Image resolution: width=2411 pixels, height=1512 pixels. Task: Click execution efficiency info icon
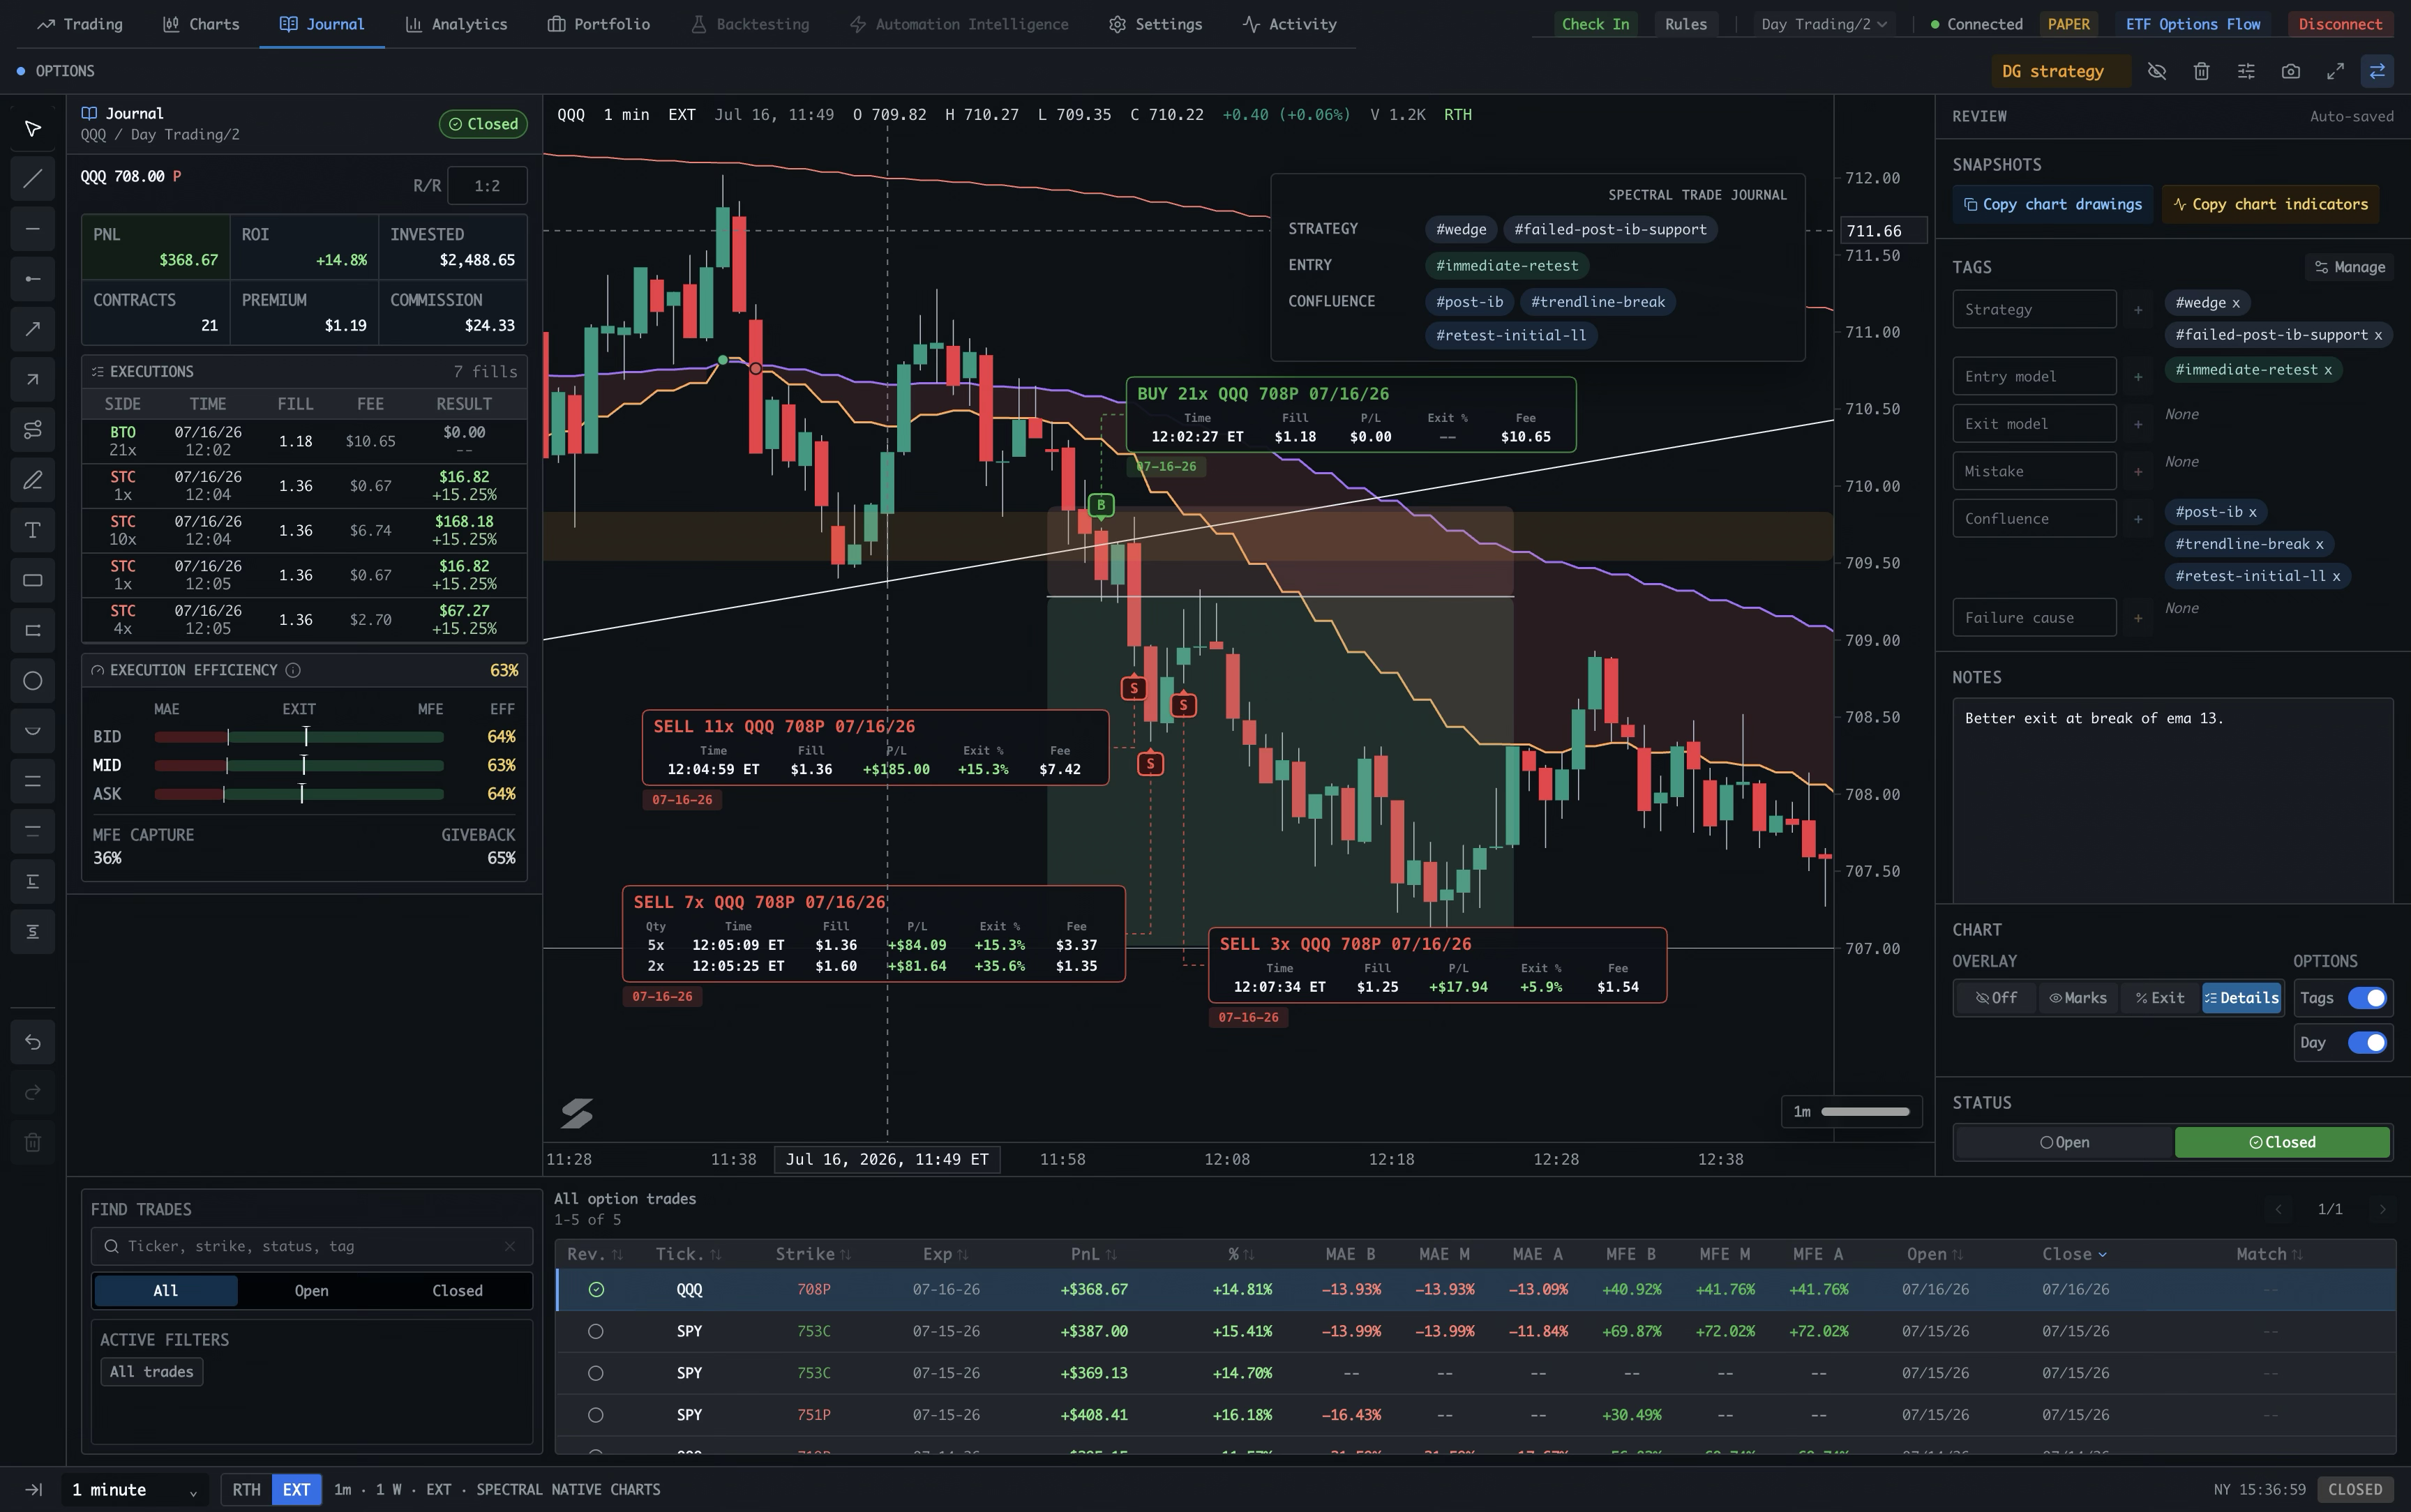tap(293, 670)
